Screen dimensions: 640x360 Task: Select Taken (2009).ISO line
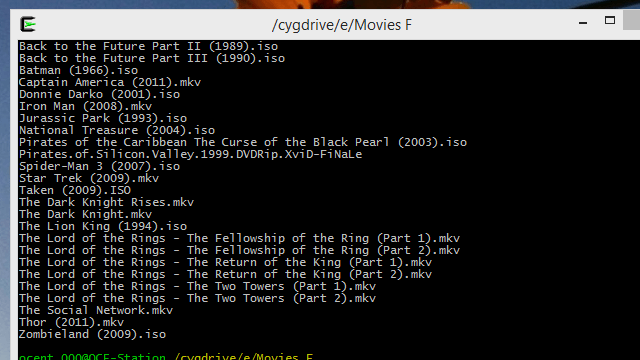pos(75,190)
